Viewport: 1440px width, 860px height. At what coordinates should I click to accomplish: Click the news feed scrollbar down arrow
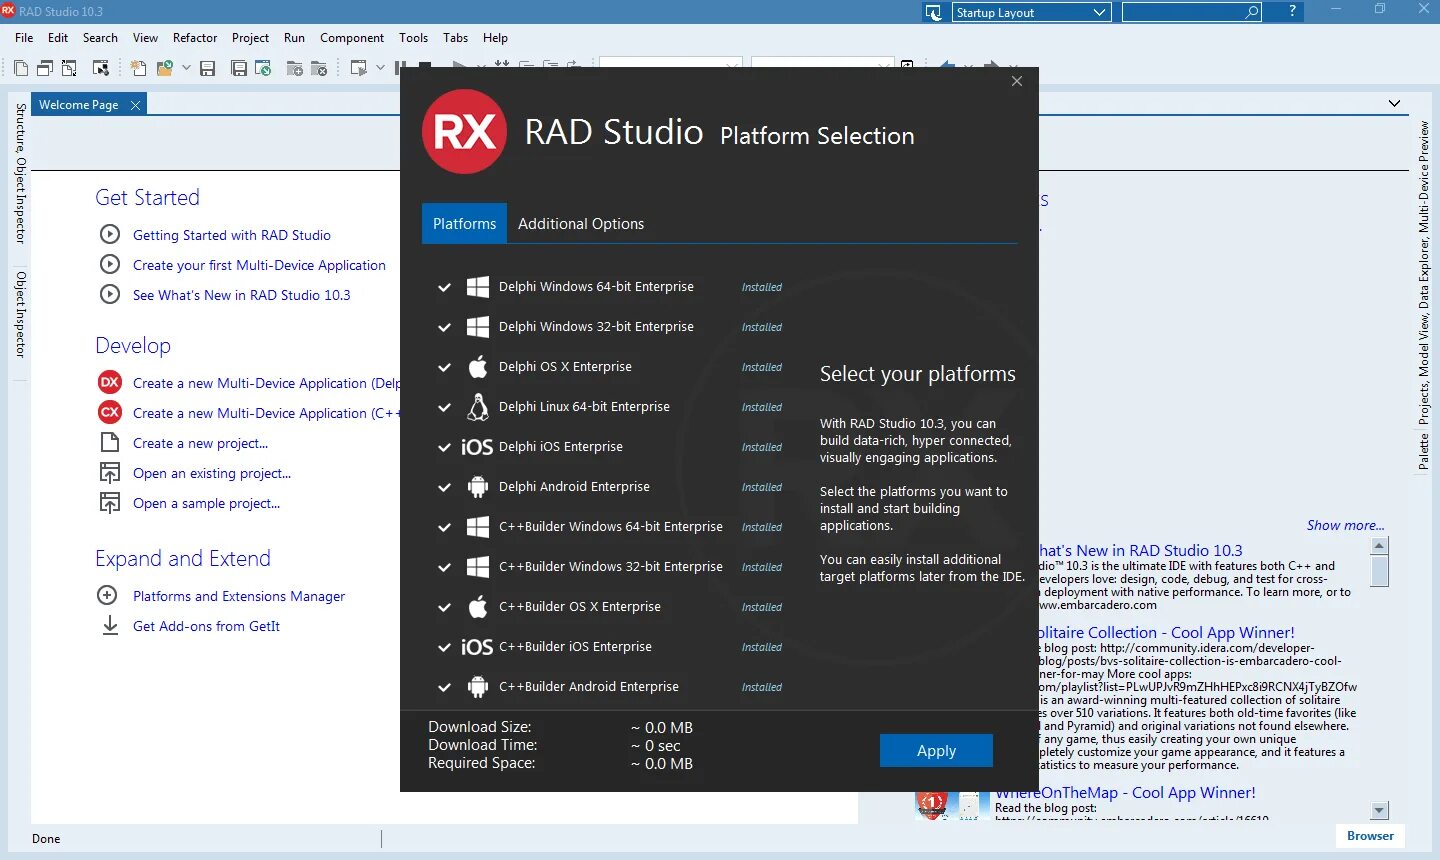coord(1380,810)
